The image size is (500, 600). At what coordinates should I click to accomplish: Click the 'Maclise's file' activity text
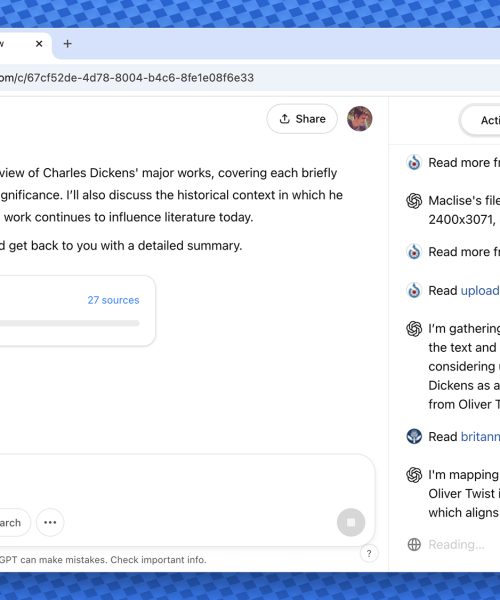(x=464, y=201)
